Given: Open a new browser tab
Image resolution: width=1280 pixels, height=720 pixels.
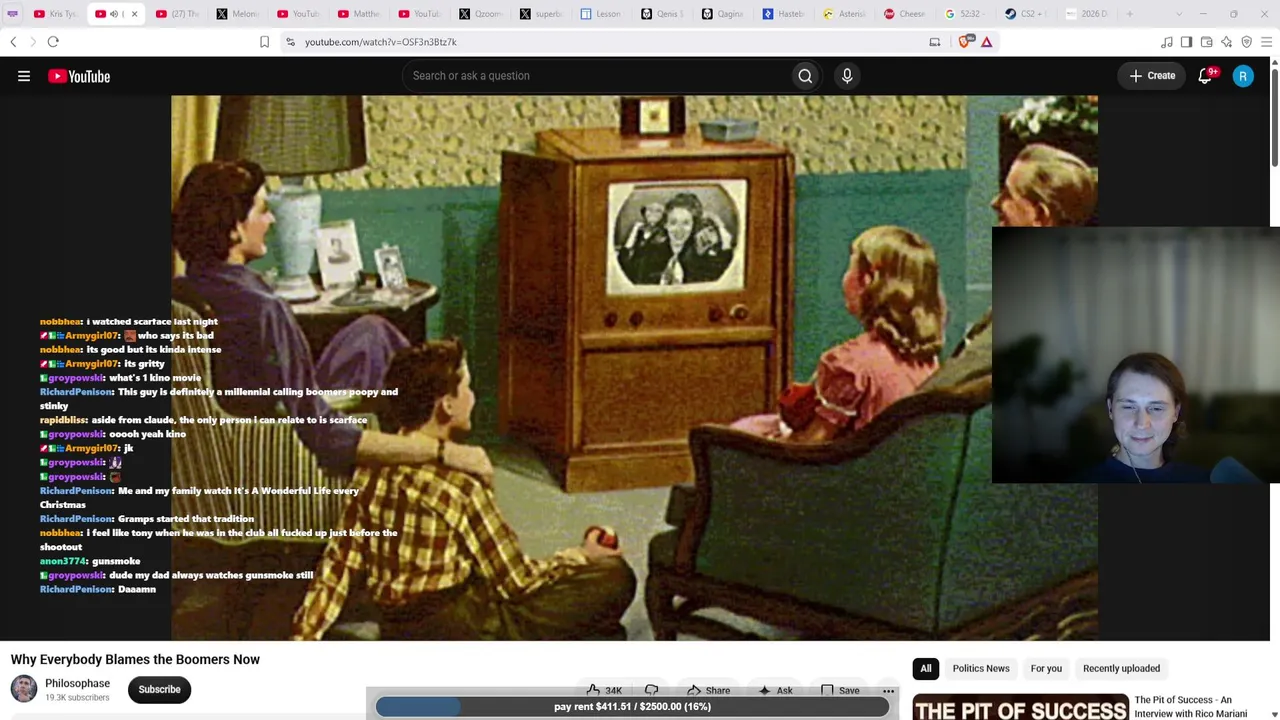Looking at the screenshot, I should pyautogui.click(x=1130, y=14).
